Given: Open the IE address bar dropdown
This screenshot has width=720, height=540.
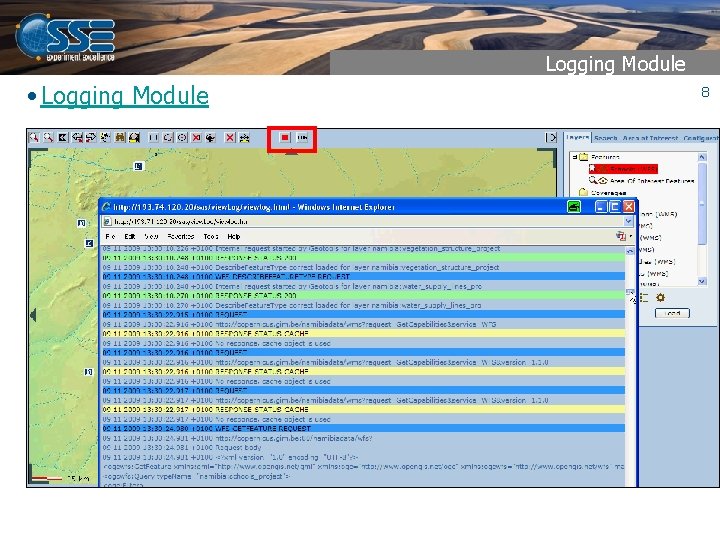Looking at the screenshot, I should [628, 221].
